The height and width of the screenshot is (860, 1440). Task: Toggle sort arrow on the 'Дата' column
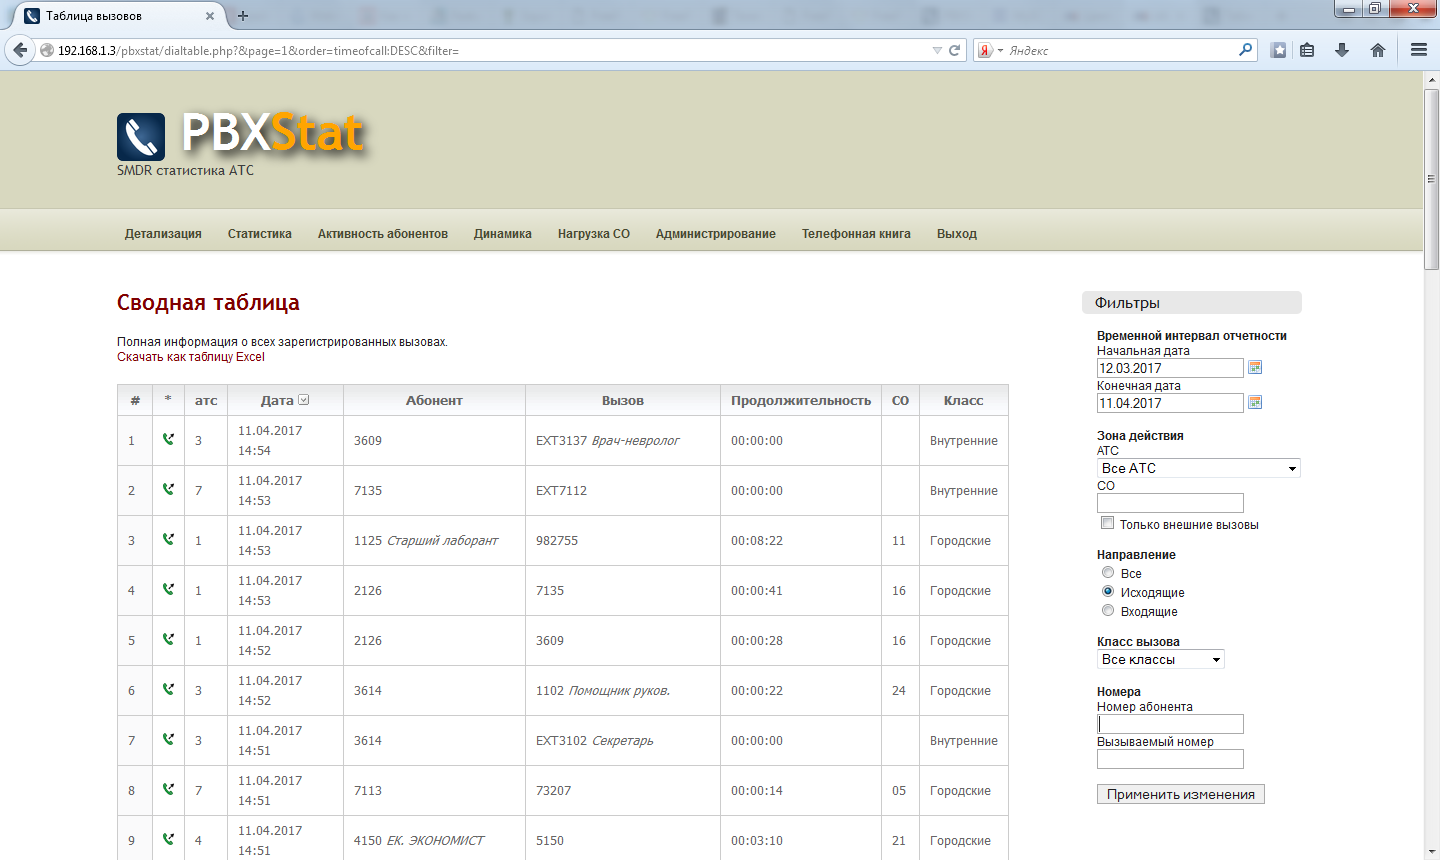[x=304, y=400]
